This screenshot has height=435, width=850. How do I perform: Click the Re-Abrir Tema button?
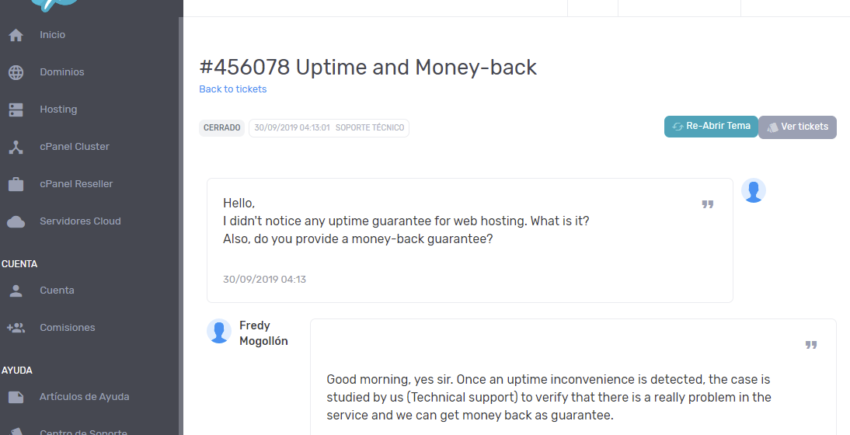click(711, 126)
